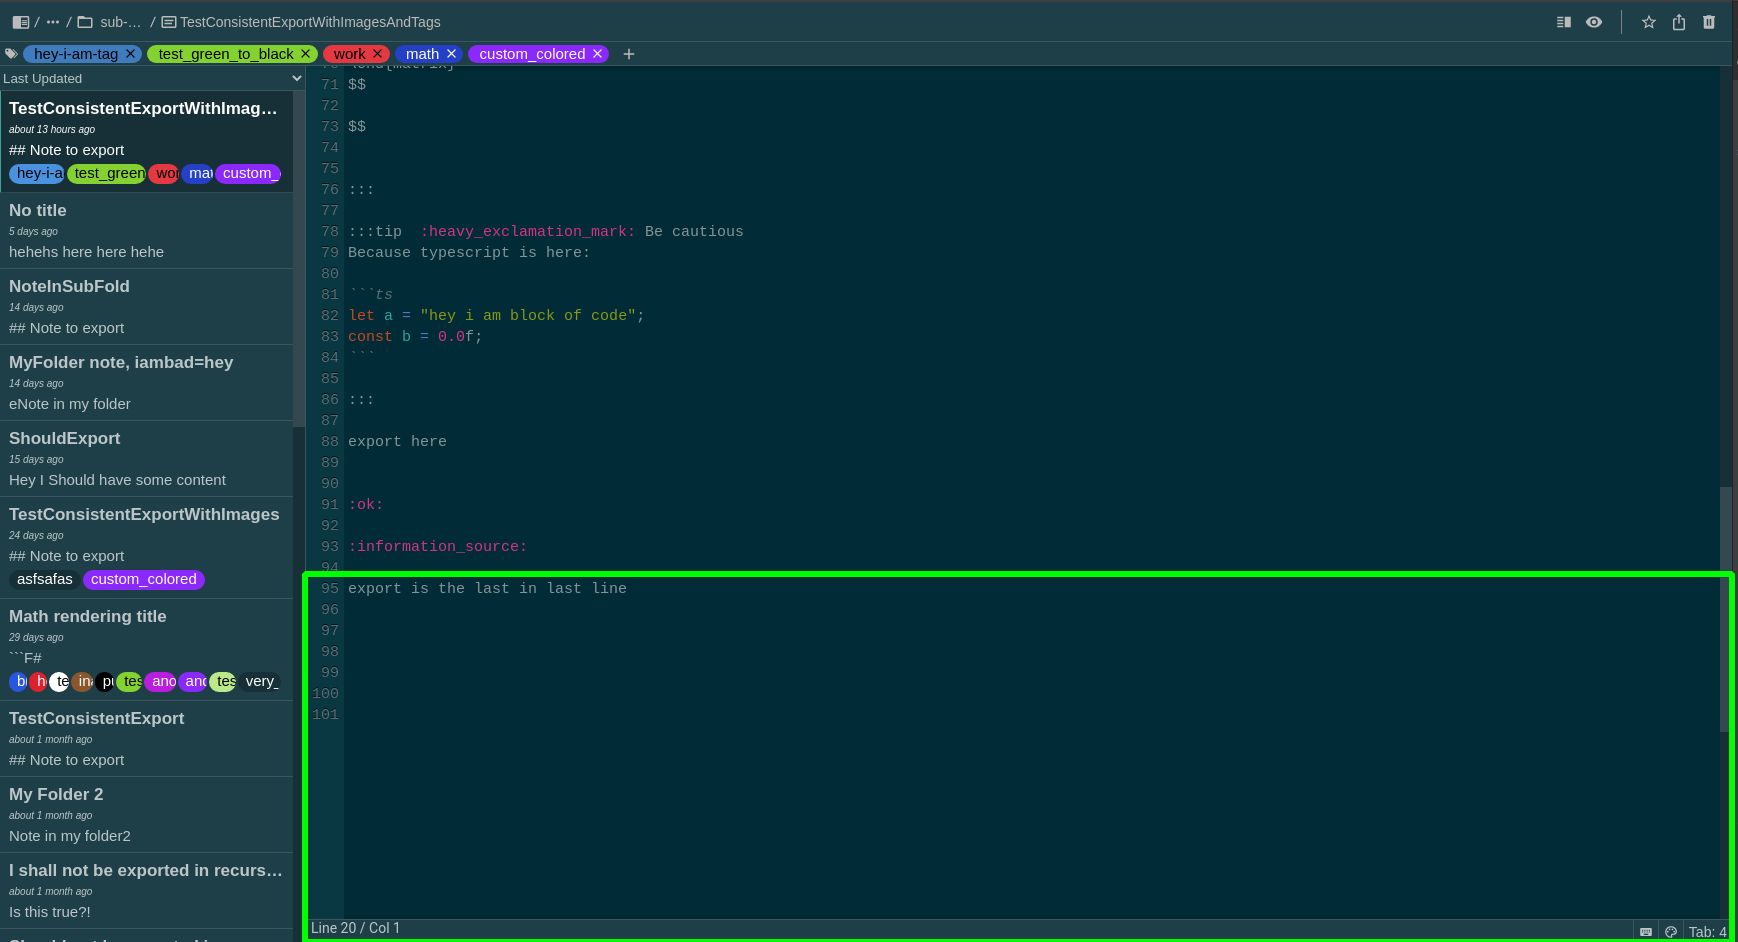Remove the math tag

click(x=451, y=54)
